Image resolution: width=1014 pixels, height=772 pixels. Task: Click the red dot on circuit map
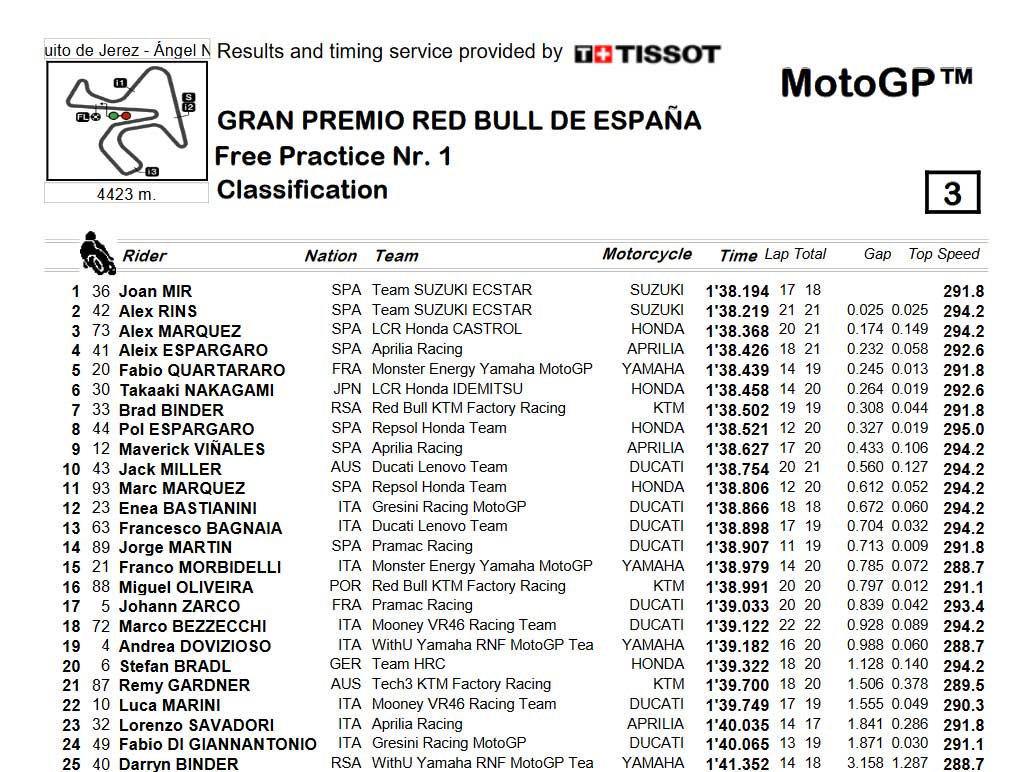(x=125, y=116)
